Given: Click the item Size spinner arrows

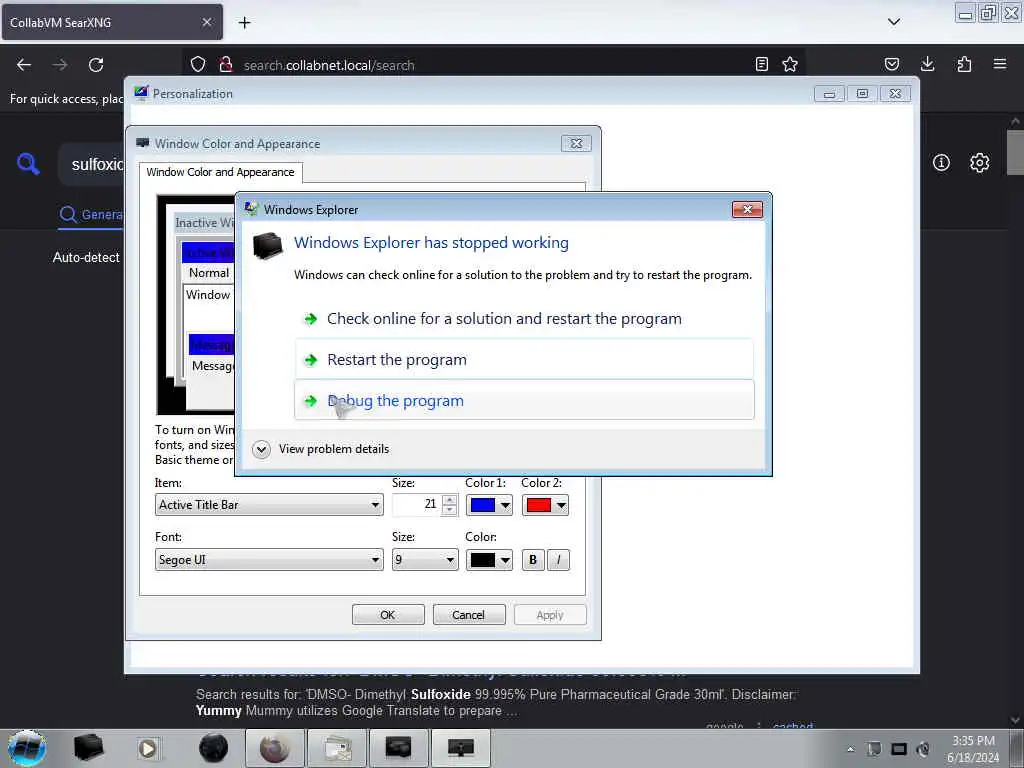Looking at the screenshot, I should pyautogui.click(x=449, y=505).
